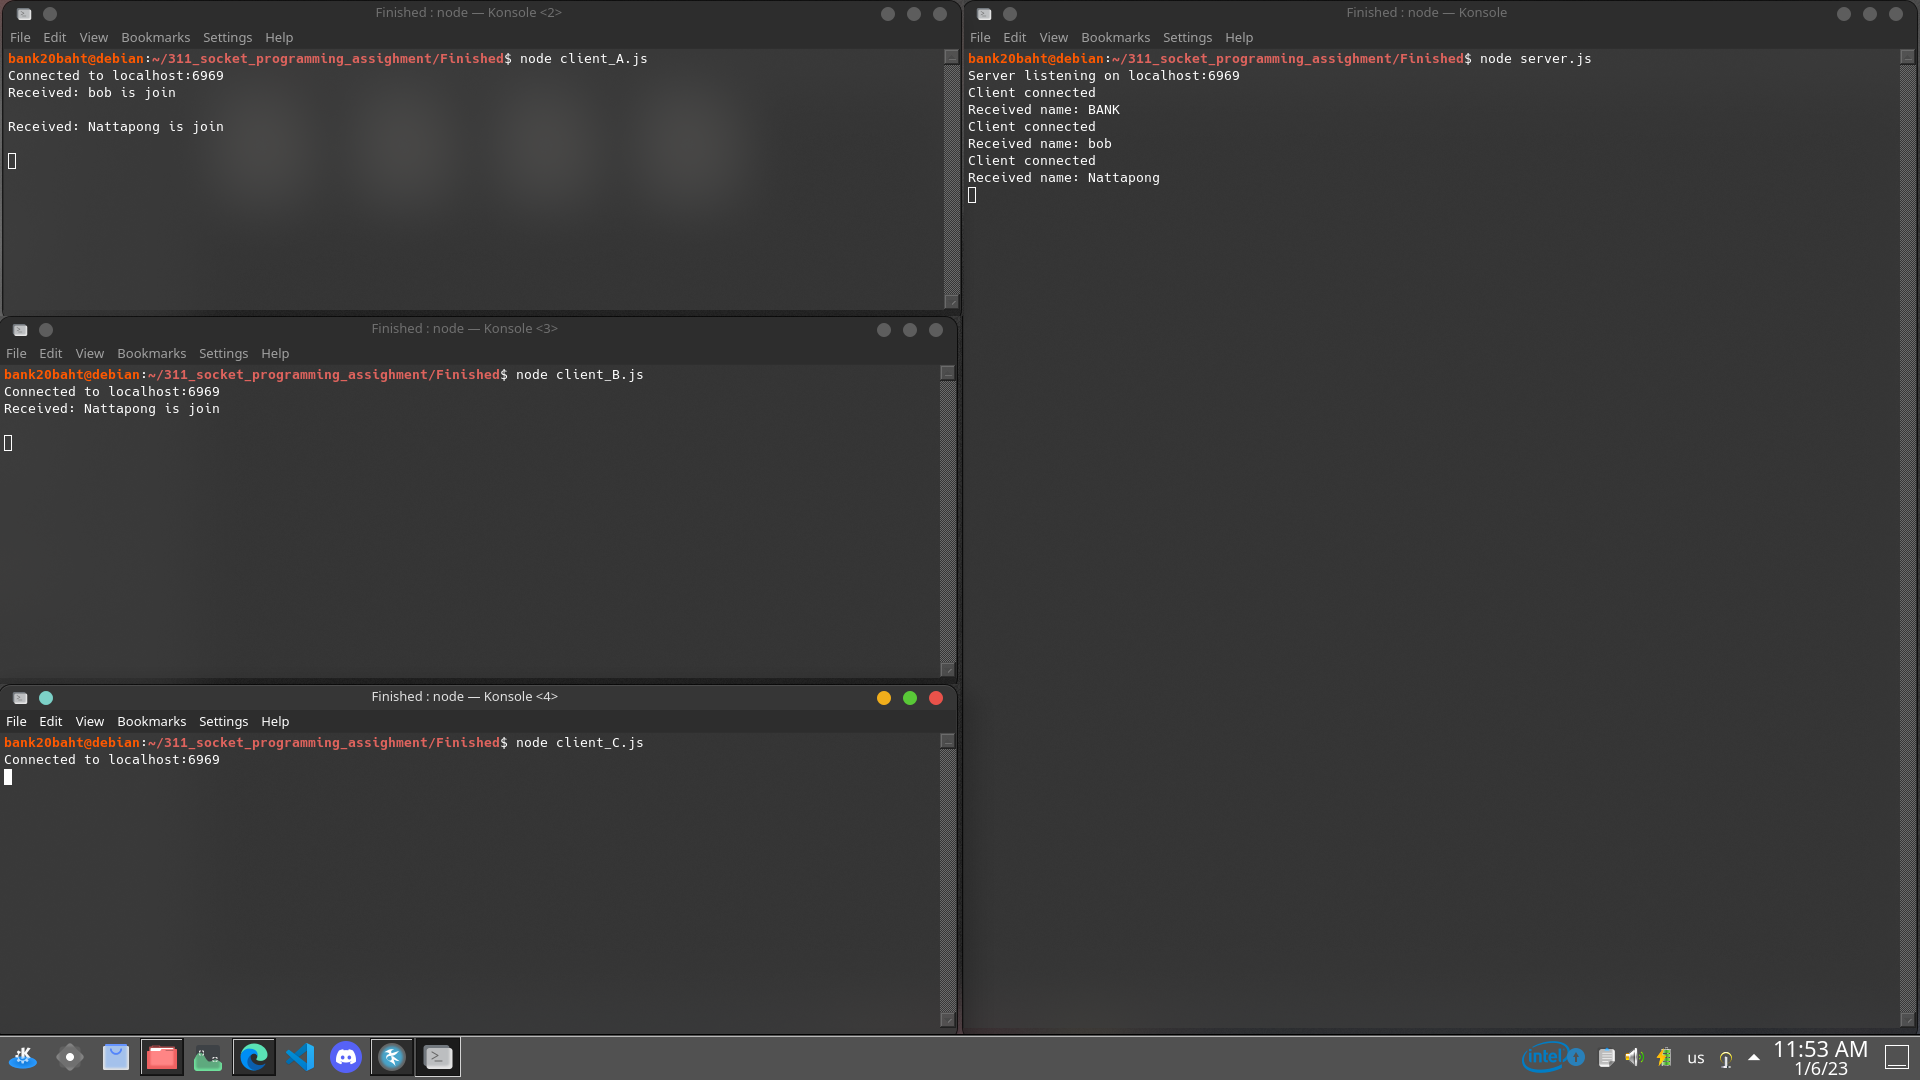Open the clipboard manager tray icon
The width and height of the screenshot is (1920, 1080).
pyautogui.click(x=1607, y=1057)
